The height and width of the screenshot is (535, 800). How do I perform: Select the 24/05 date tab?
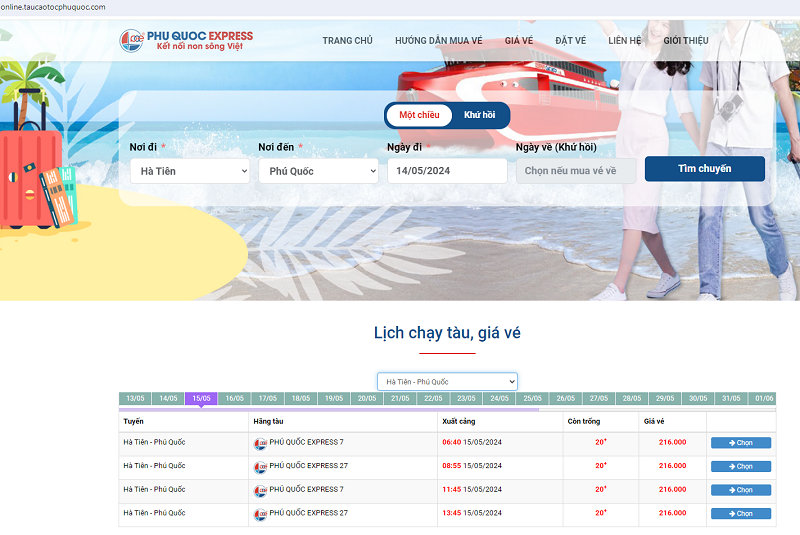499,398
